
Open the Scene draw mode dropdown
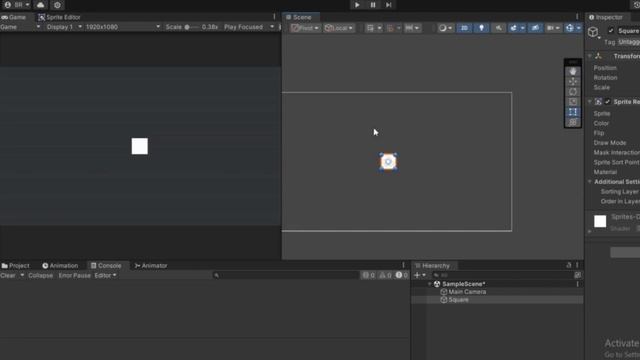(445, 28)
